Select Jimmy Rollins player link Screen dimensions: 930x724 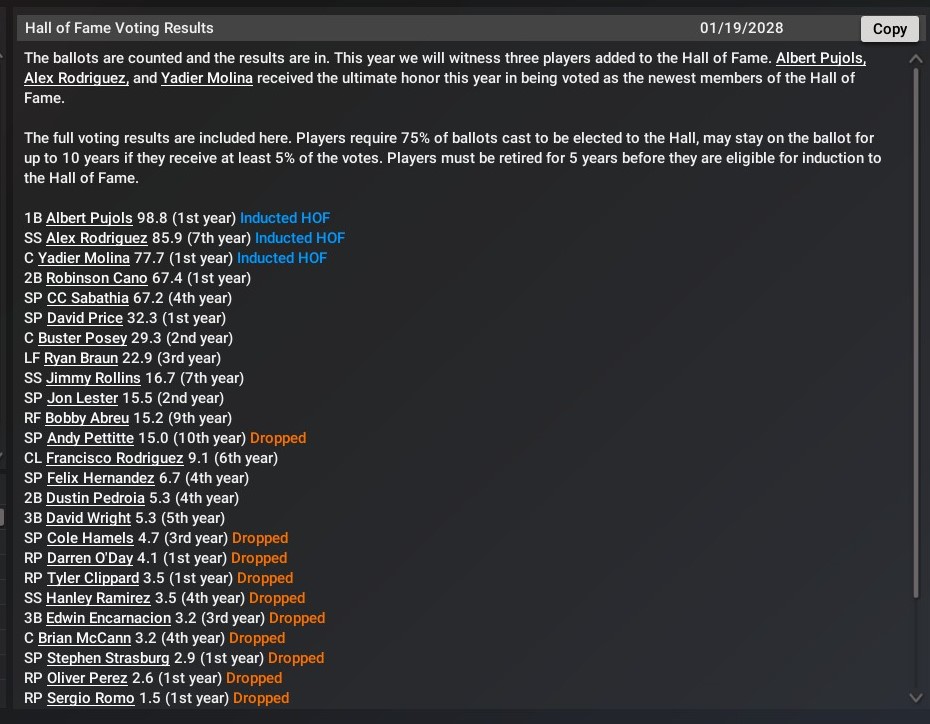95,378
